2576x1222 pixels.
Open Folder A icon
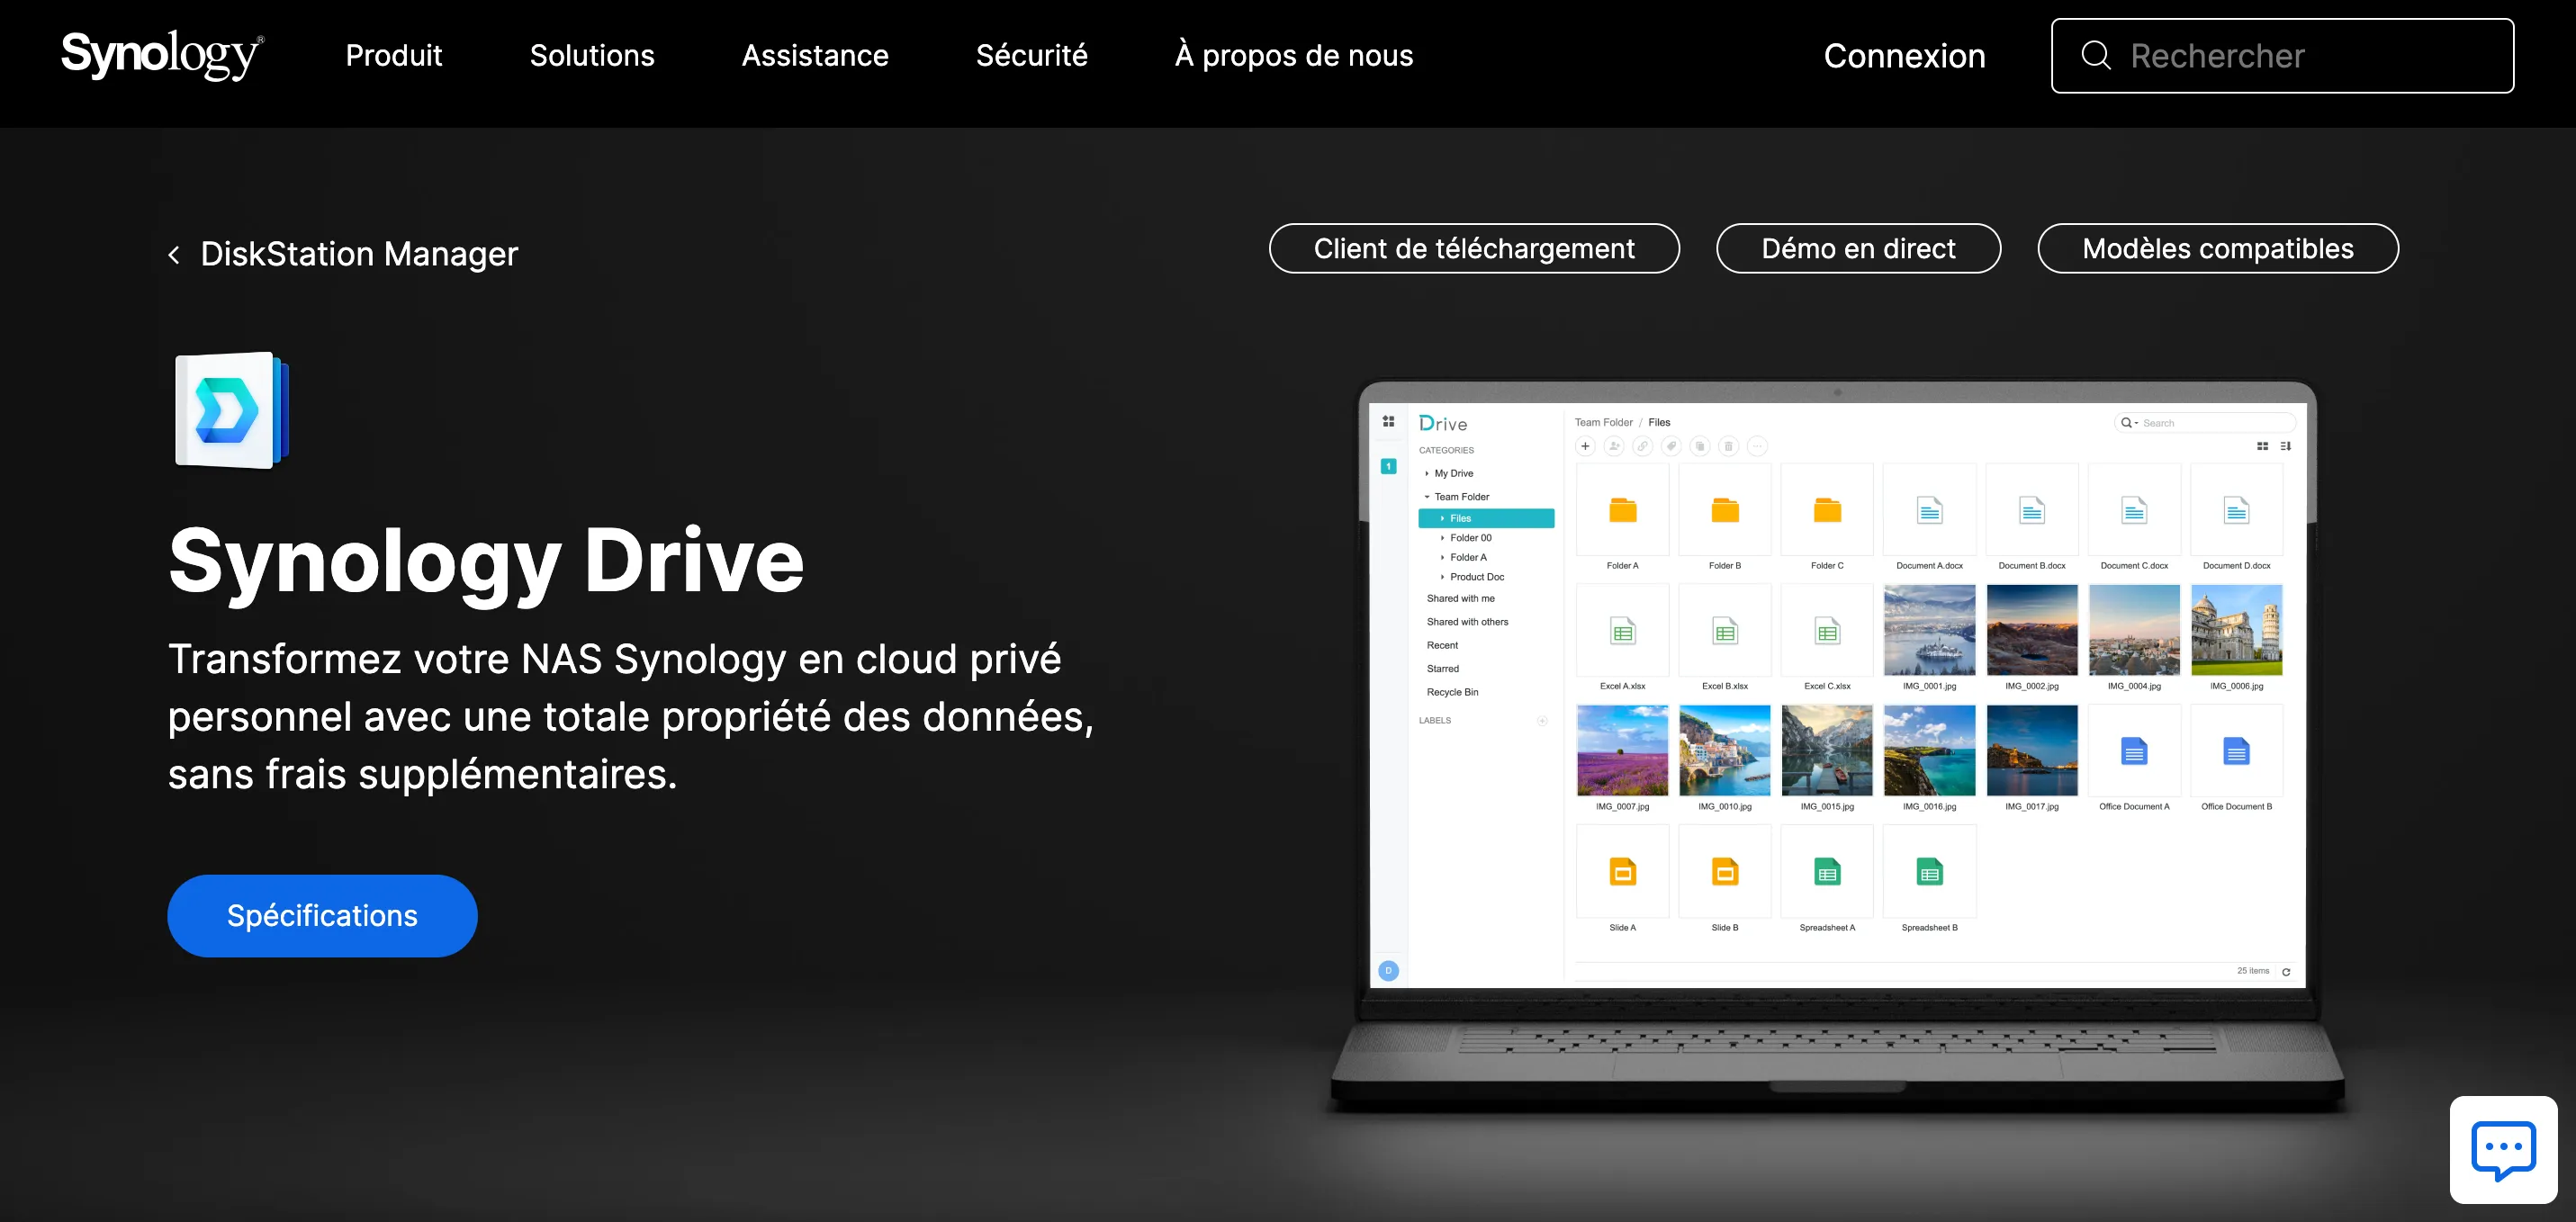pos(1622,510)
